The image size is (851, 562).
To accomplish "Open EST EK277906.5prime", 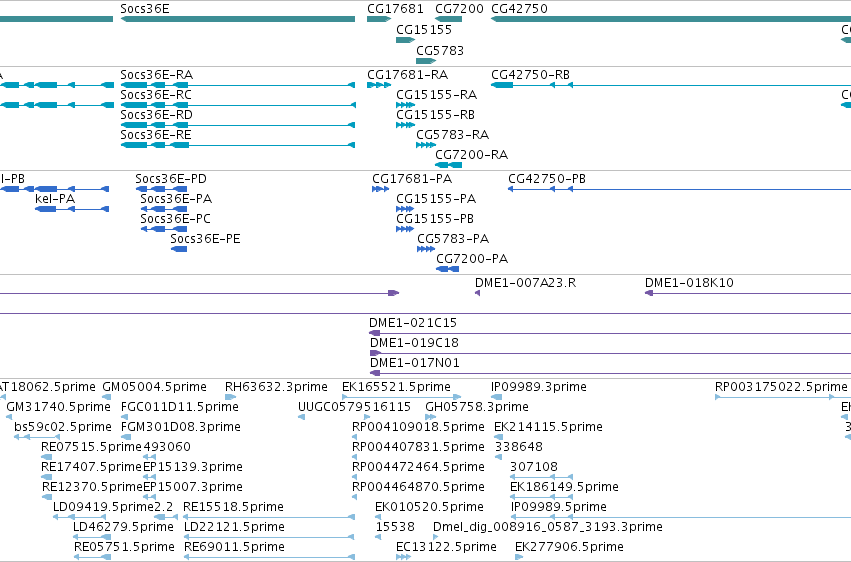I will click(569, 548).
